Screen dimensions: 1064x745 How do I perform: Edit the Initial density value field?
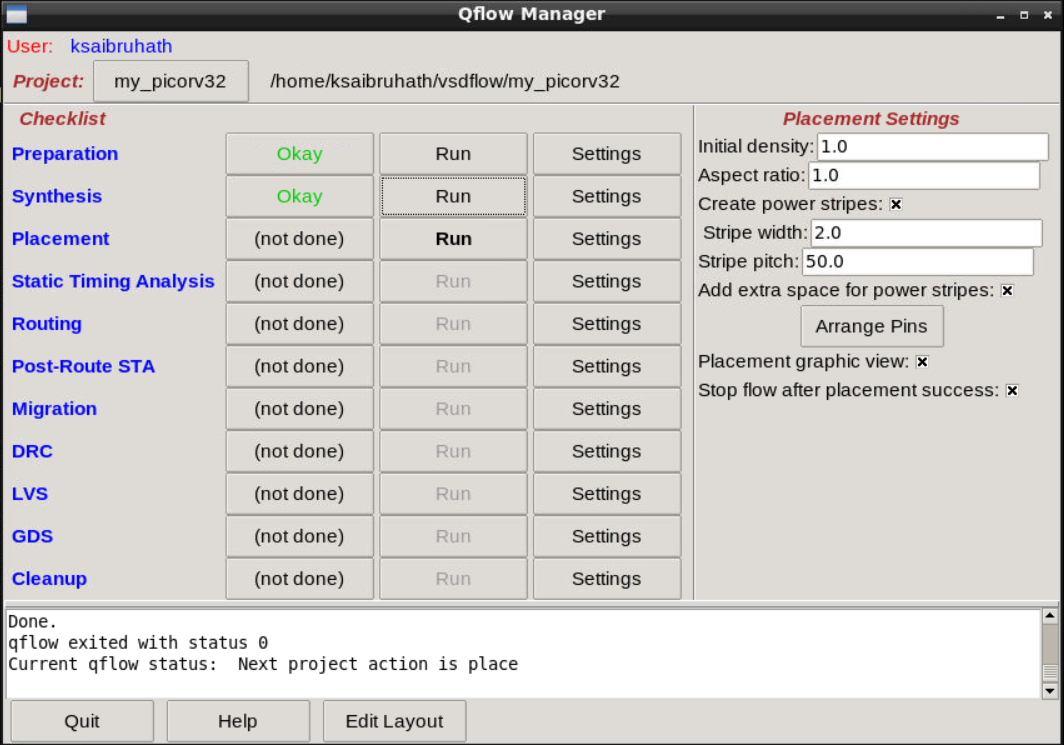(931, 146)
